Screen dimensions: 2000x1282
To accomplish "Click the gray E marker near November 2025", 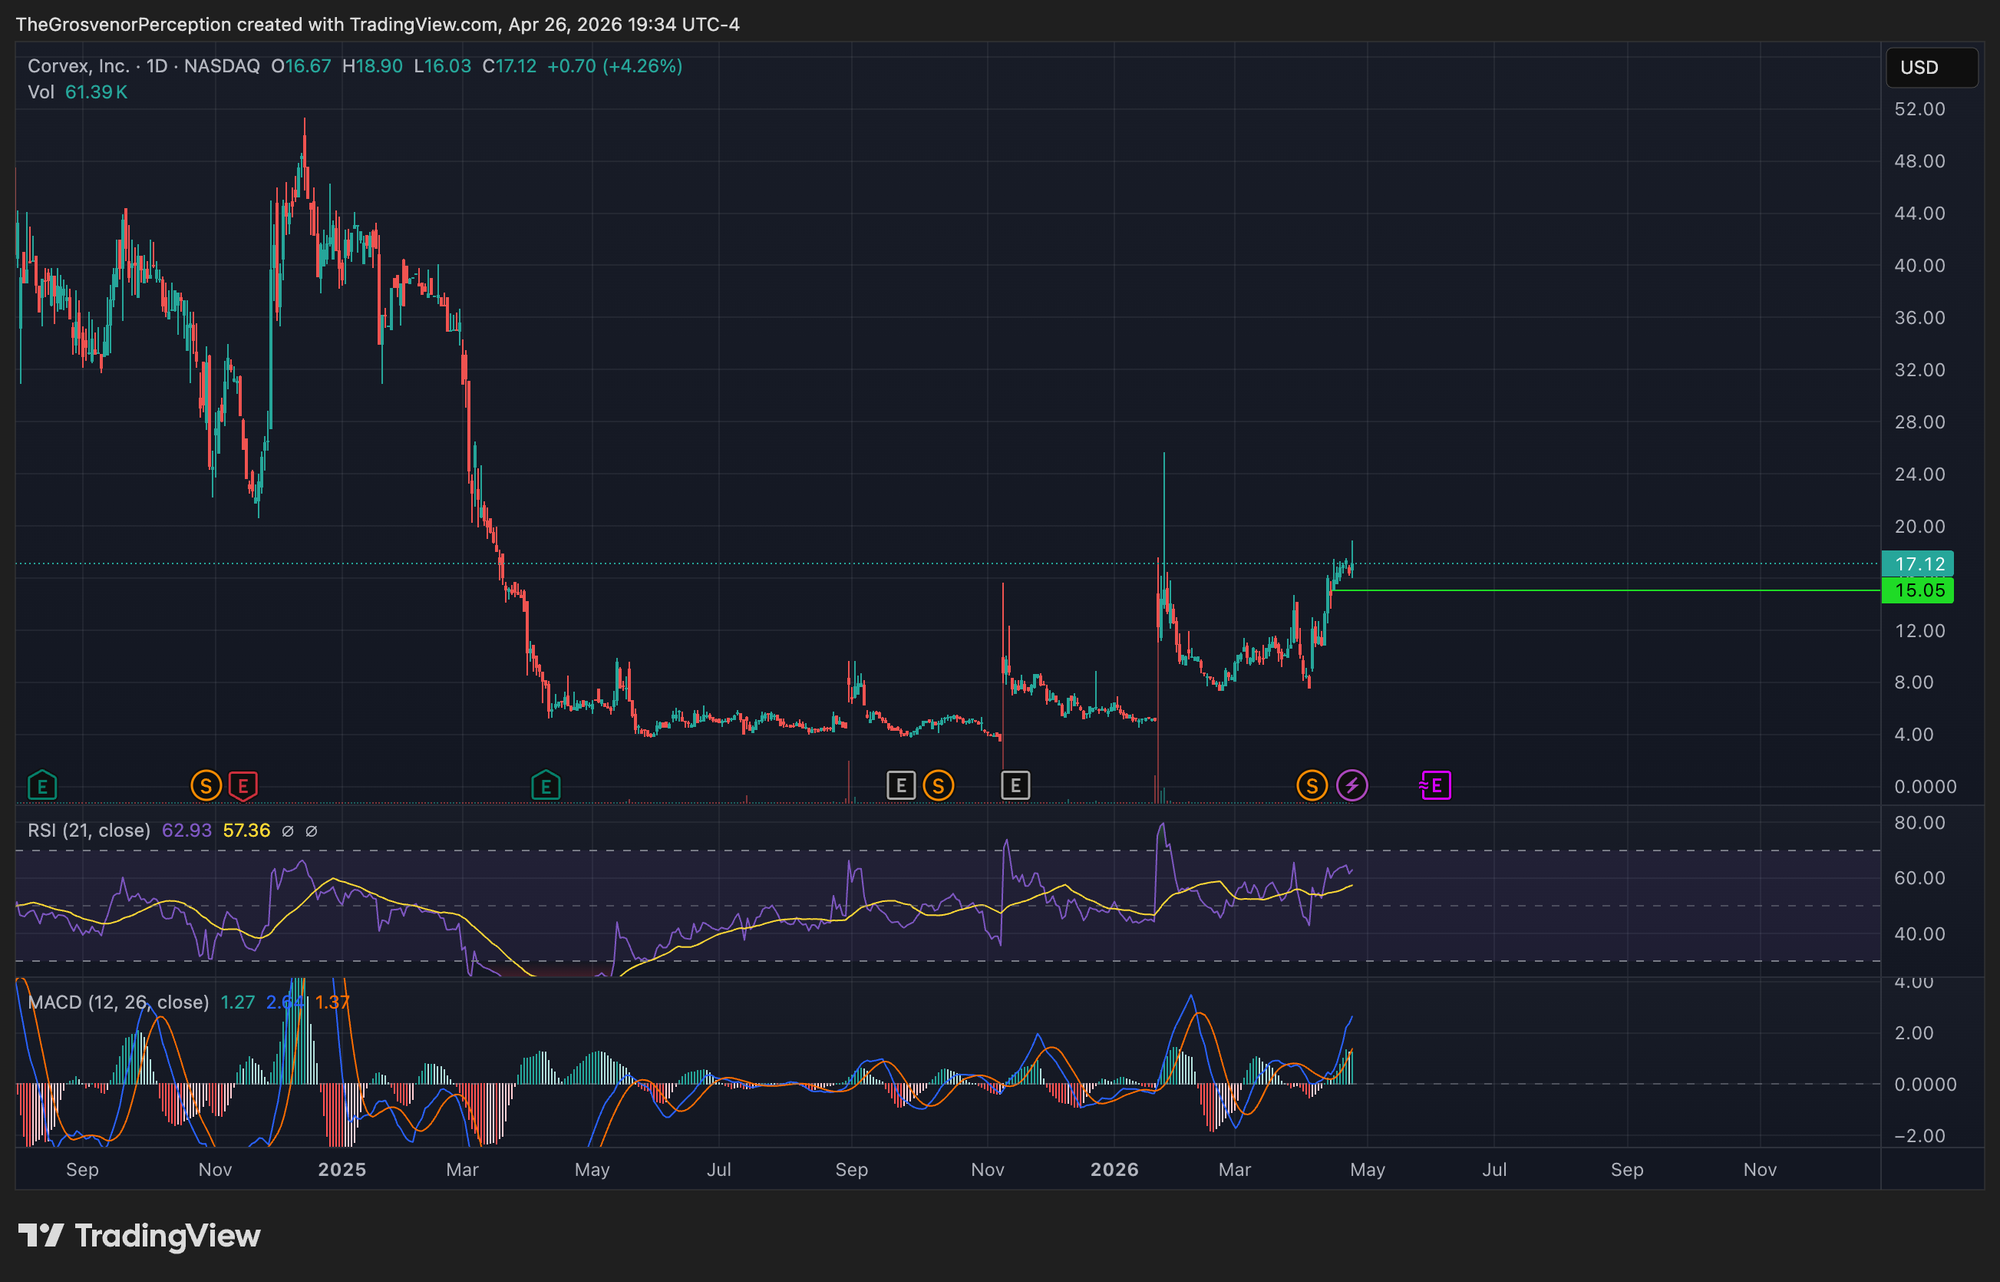I will (1015, 786).
